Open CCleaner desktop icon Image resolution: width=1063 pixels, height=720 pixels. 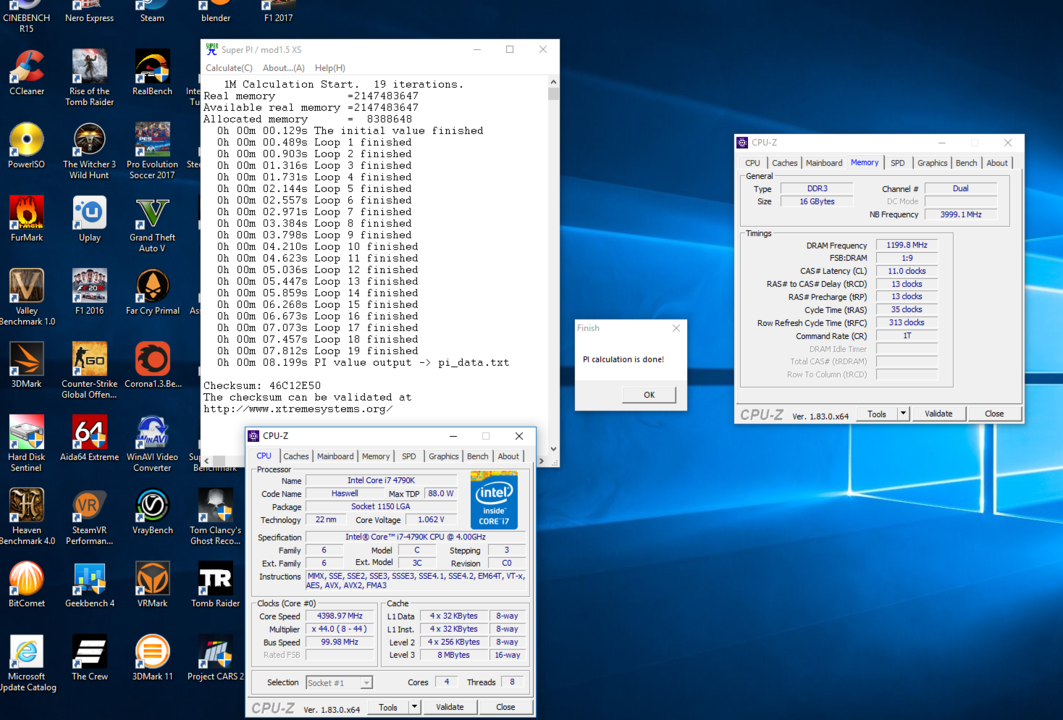[x=26, y=72]
